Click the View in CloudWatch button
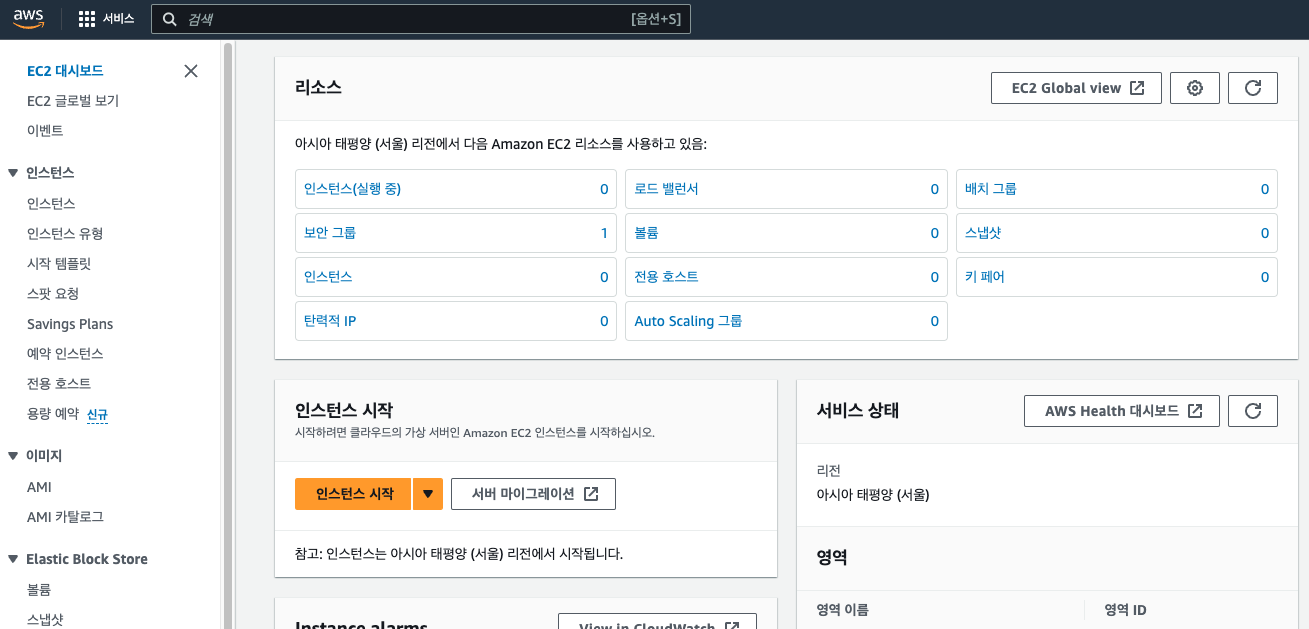 pyautogui.click(x=657, y=622)
